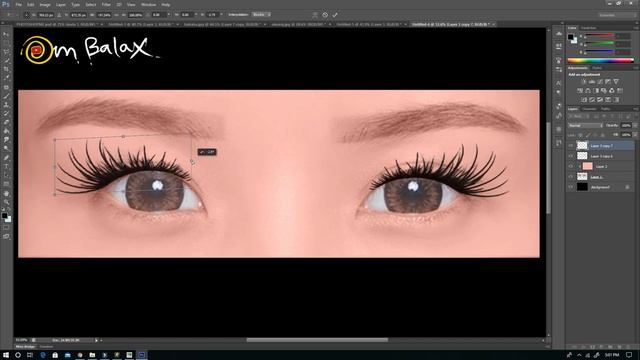
Task: Open the Normal blend mode dropdown
Action: pos(585,126)
